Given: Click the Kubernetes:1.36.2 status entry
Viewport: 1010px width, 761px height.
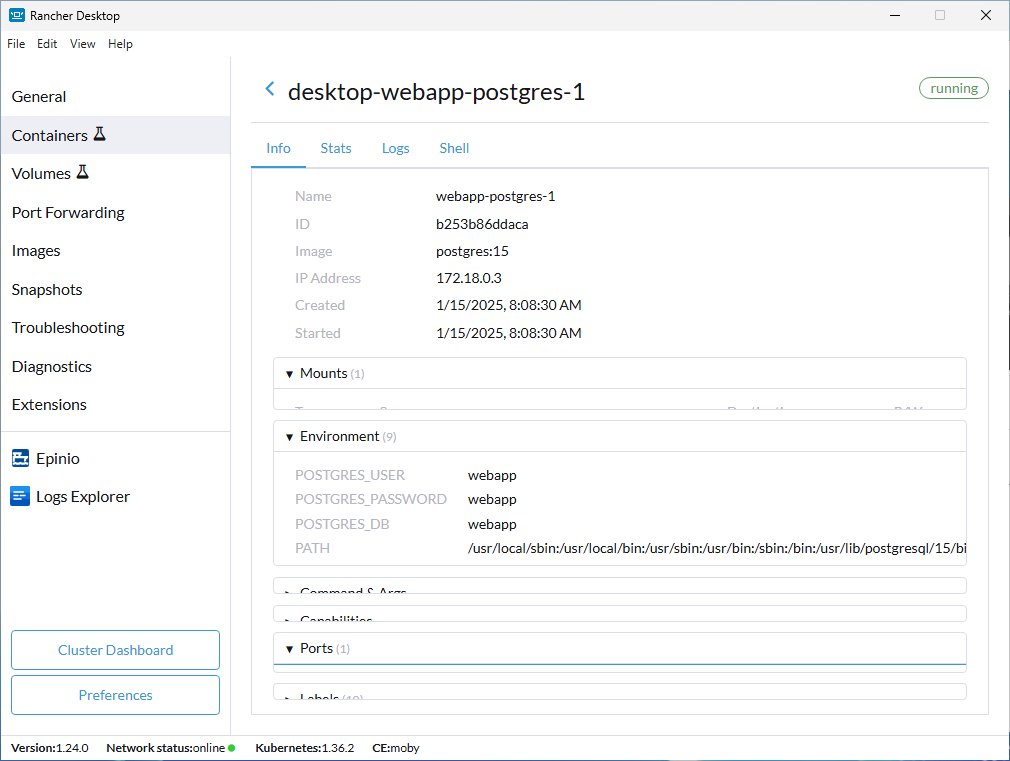Looking at the screenshot, I should click(x=305, y=748).
